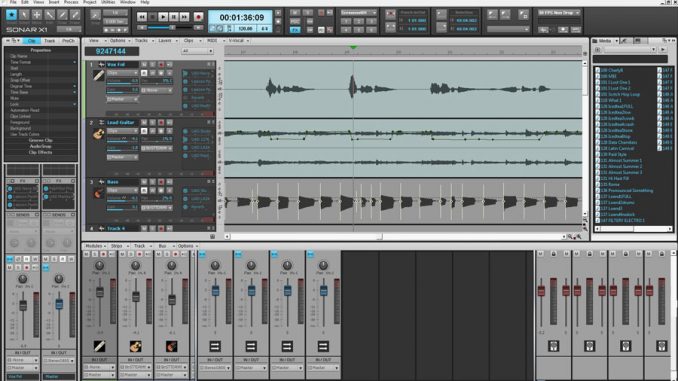Click the punch record icon in control bar
This screenshot has width=678, height=381.
click(390, 14)
